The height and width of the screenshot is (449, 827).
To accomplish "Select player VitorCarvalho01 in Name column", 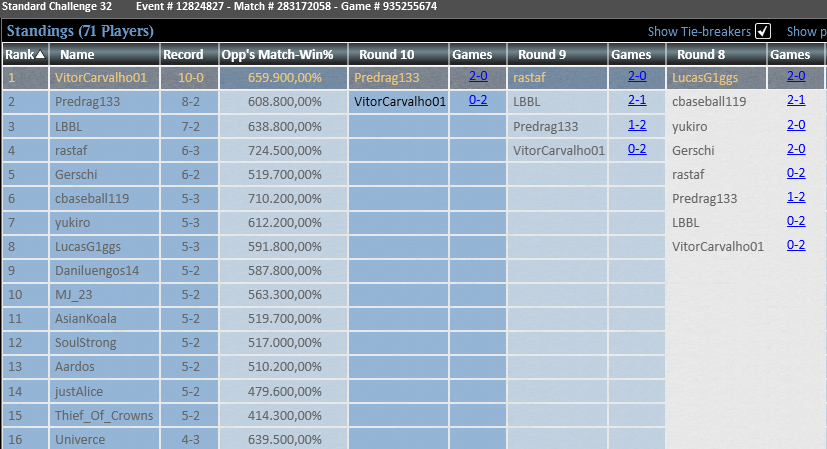I will click(101, 78).
